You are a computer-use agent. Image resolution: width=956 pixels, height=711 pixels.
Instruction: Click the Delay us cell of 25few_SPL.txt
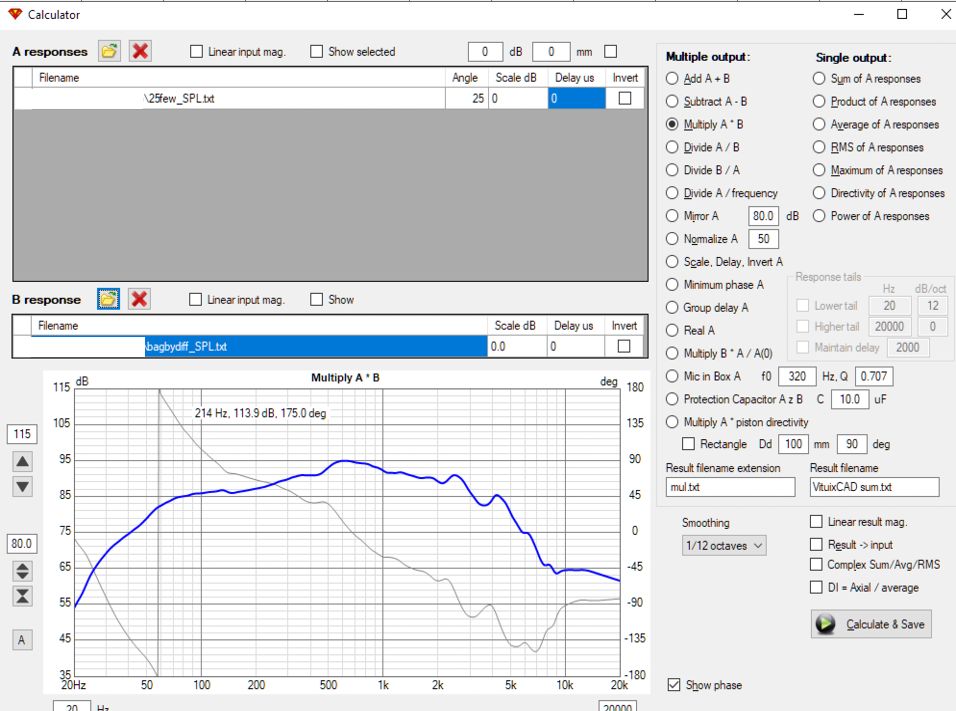pos(577,98)
